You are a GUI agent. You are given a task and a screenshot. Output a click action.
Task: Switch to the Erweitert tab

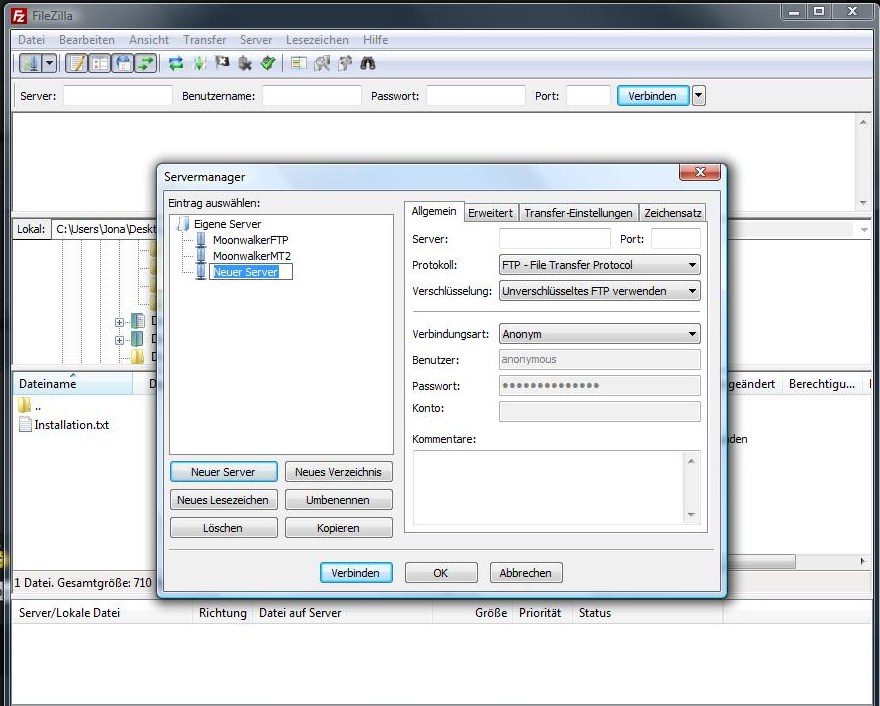pos(491,213)
